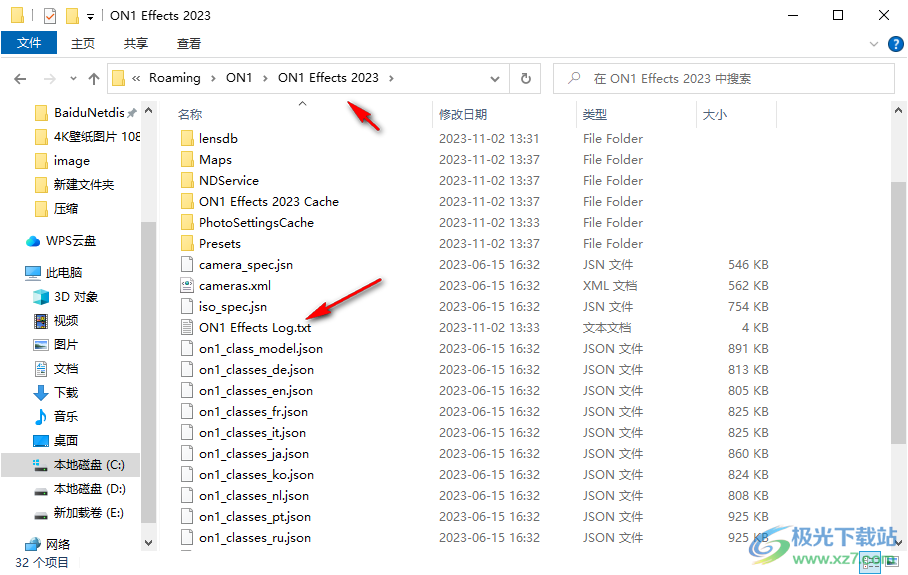Viewport: 908px width, 575px height.
Task: Click the navigation pane scroll down arrow
Action: click(x=148, y=543)
